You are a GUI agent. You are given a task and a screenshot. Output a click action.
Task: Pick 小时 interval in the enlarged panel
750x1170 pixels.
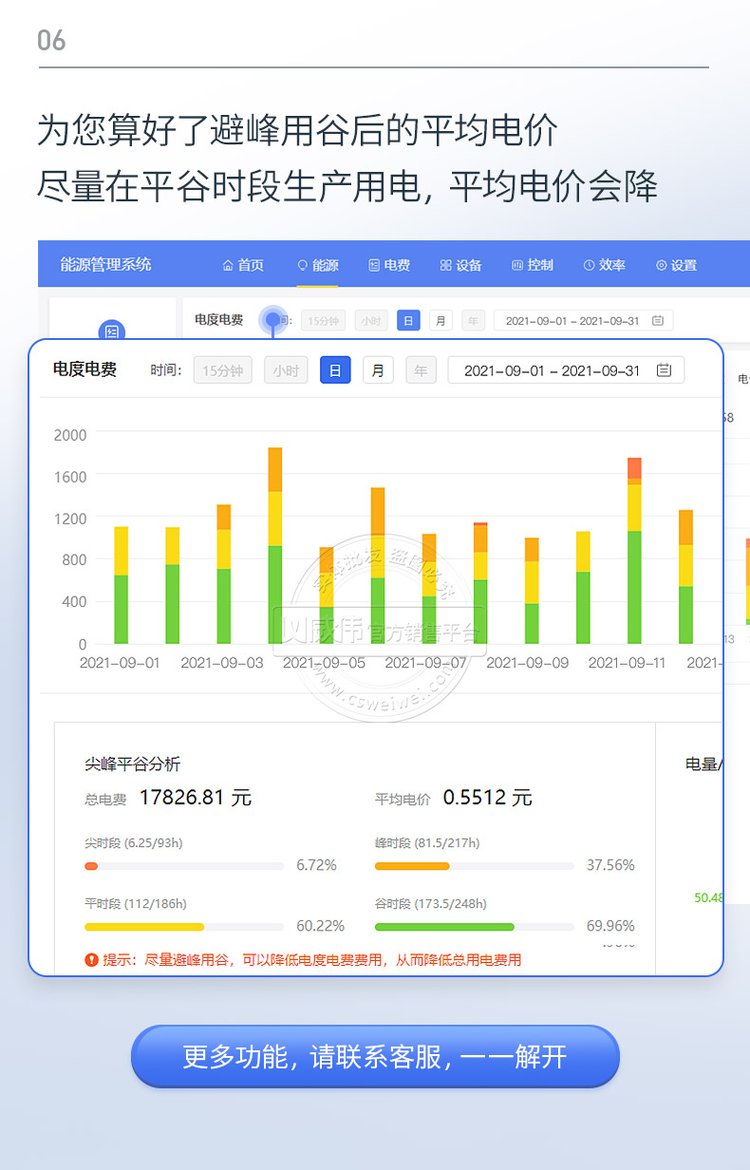[286, 370]
